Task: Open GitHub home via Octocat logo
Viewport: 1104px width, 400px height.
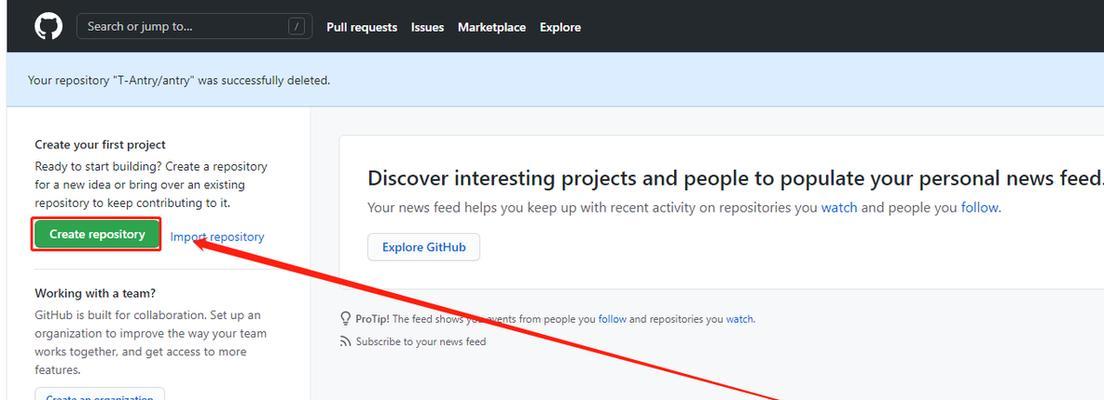Action: 49,27
